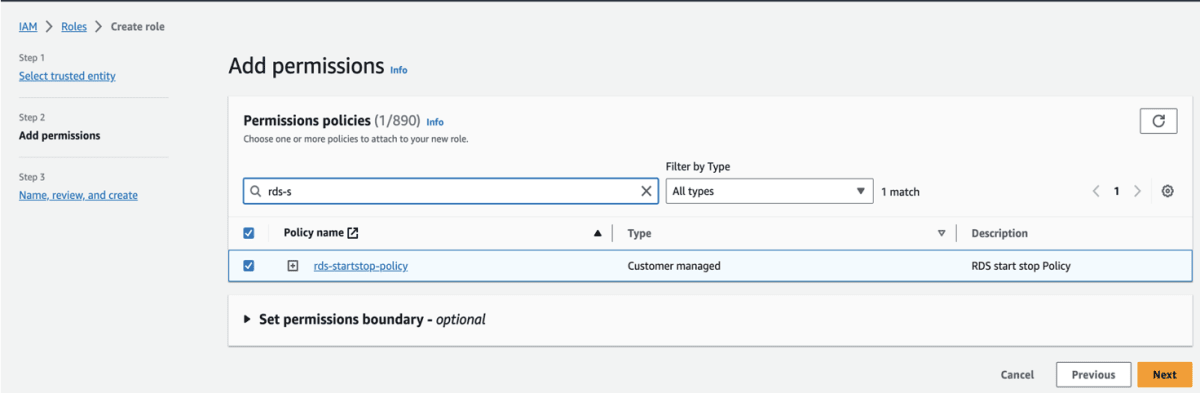Viewport: 1200px width, 393px height.
Task: Go to Name, review, and create step
Action: (x=78, y=195)
